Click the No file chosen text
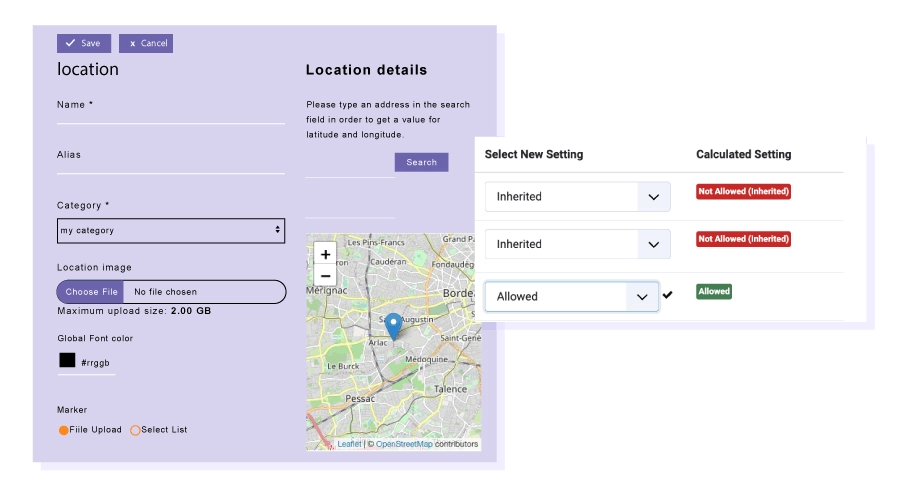 pos(165,292)
